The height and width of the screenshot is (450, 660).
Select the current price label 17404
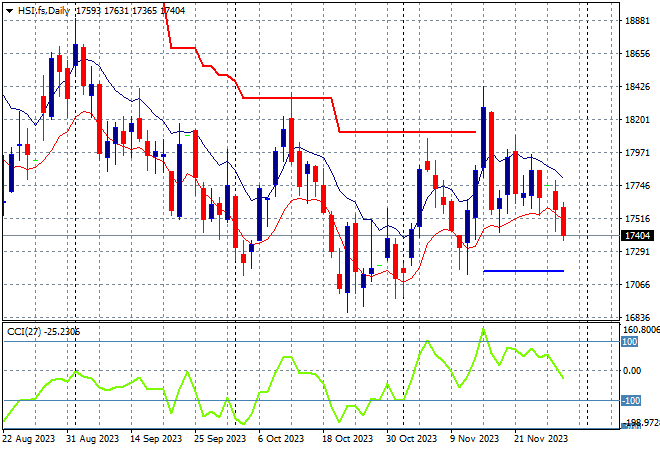point(638,236)
